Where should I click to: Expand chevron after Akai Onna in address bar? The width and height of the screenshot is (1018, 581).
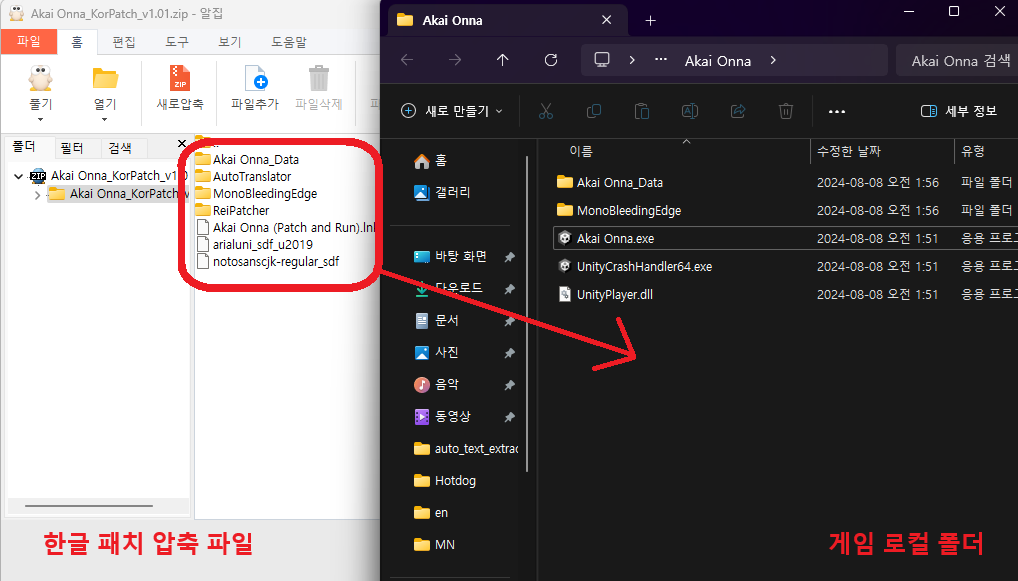pyautogui.click(x=773, y=60)
